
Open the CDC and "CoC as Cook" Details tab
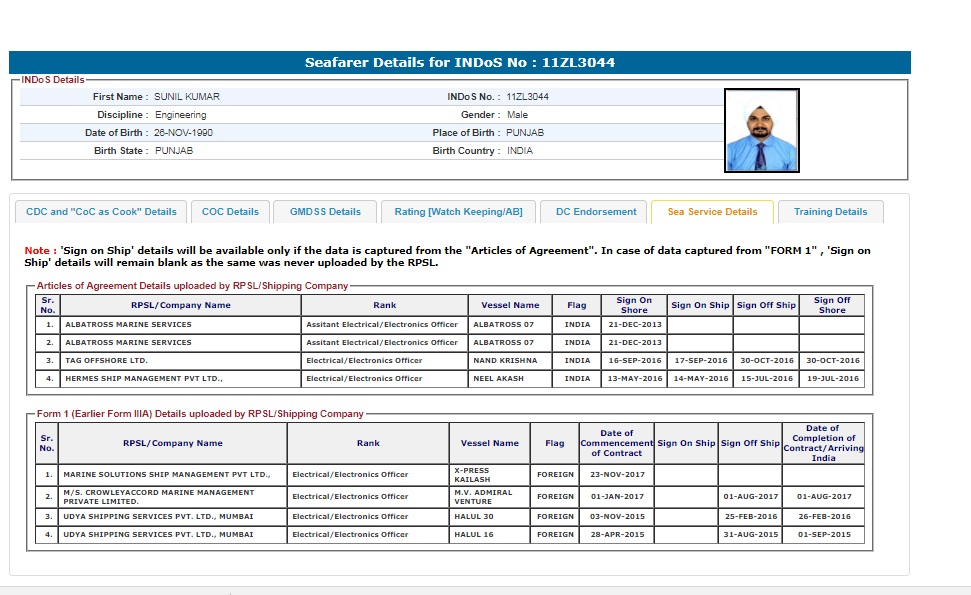click(x=101, y=212)
